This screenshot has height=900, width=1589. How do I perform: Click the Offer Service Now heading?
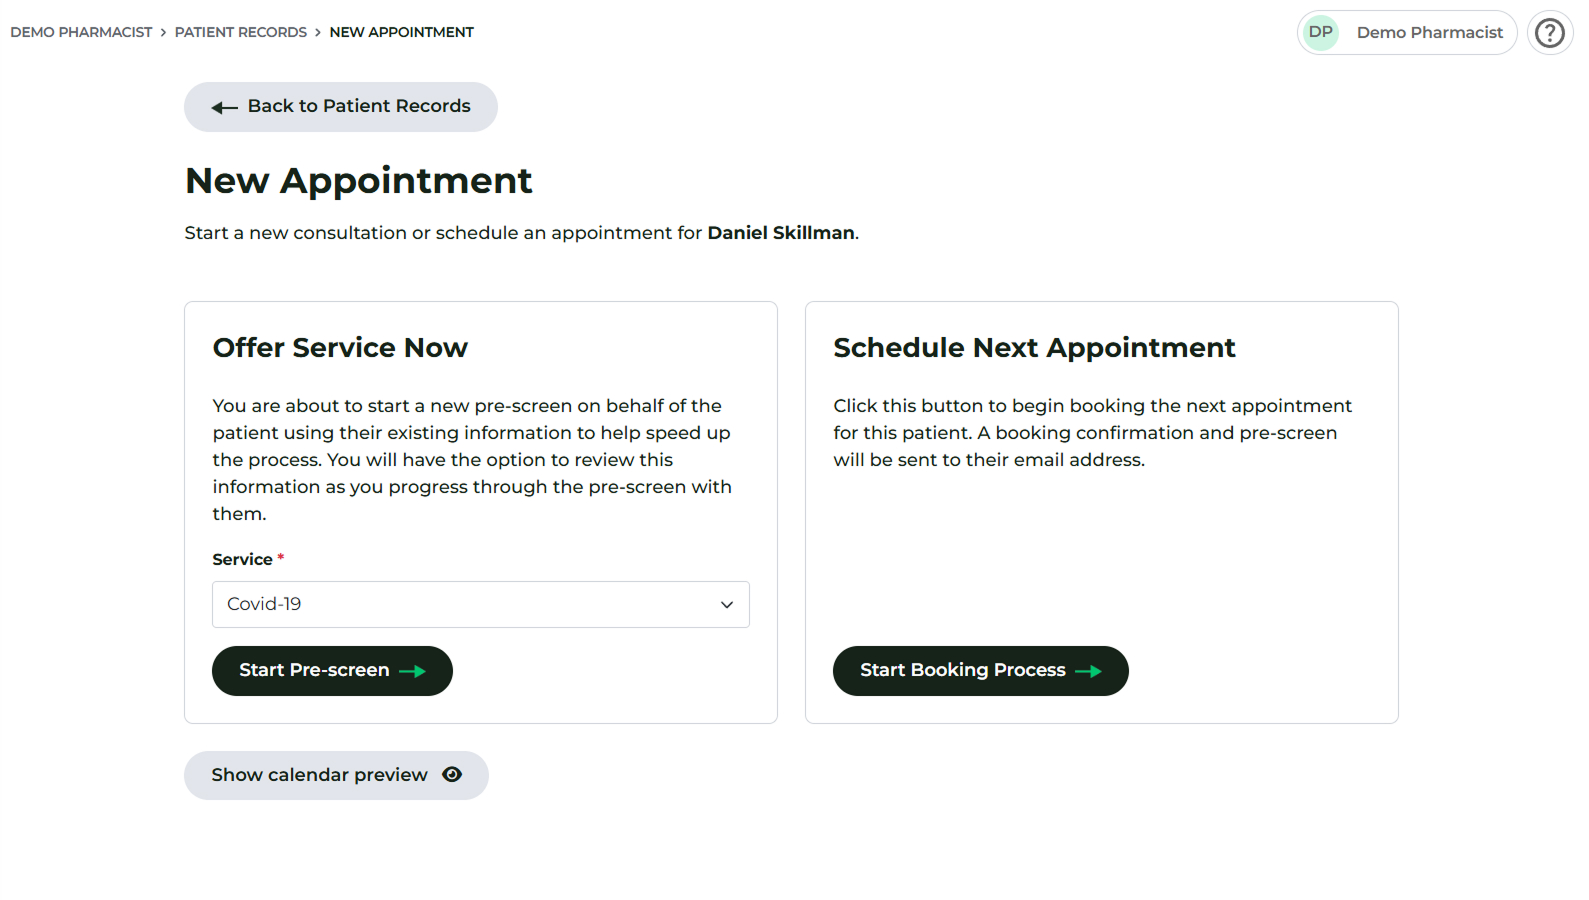pyautogui.click(x=340, y=347)
